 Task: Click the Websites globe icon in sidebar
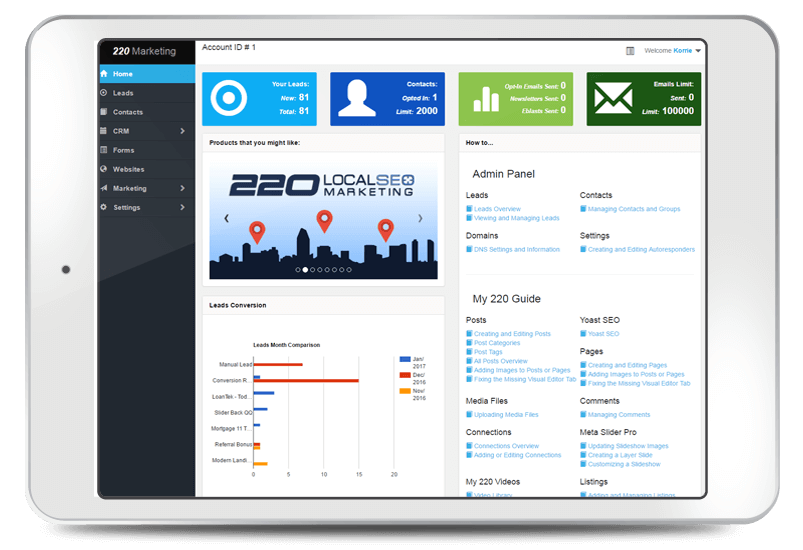click(104, 169)
